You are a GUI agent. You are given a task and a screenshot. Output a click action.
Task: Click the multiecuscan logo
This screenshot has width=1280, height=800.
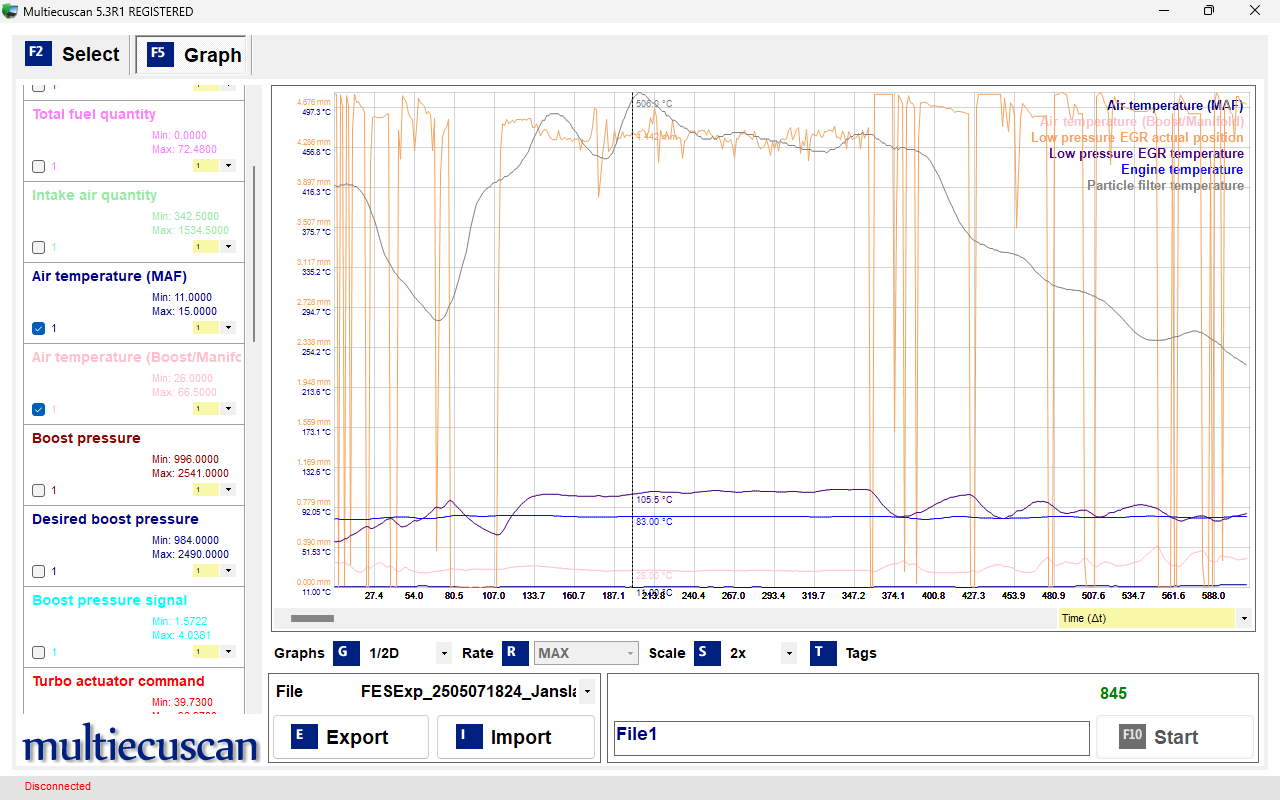(x=141, y=745)
